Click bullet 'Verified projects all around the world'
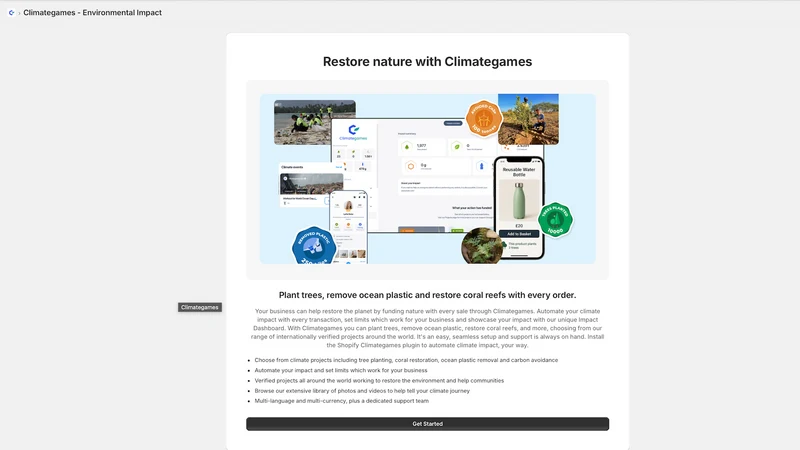This screenshot has height=450, width=800. point(379,381)
